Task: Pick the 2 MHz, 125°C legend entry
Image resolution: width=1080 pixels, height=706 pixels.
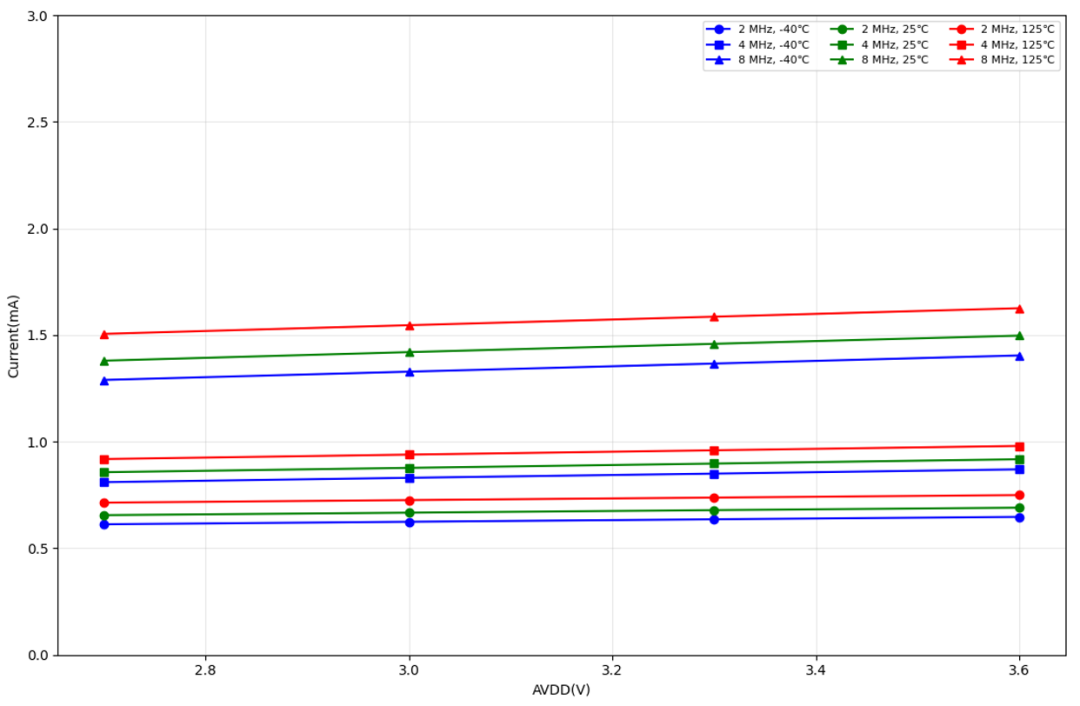Action: pos(1002,29)
